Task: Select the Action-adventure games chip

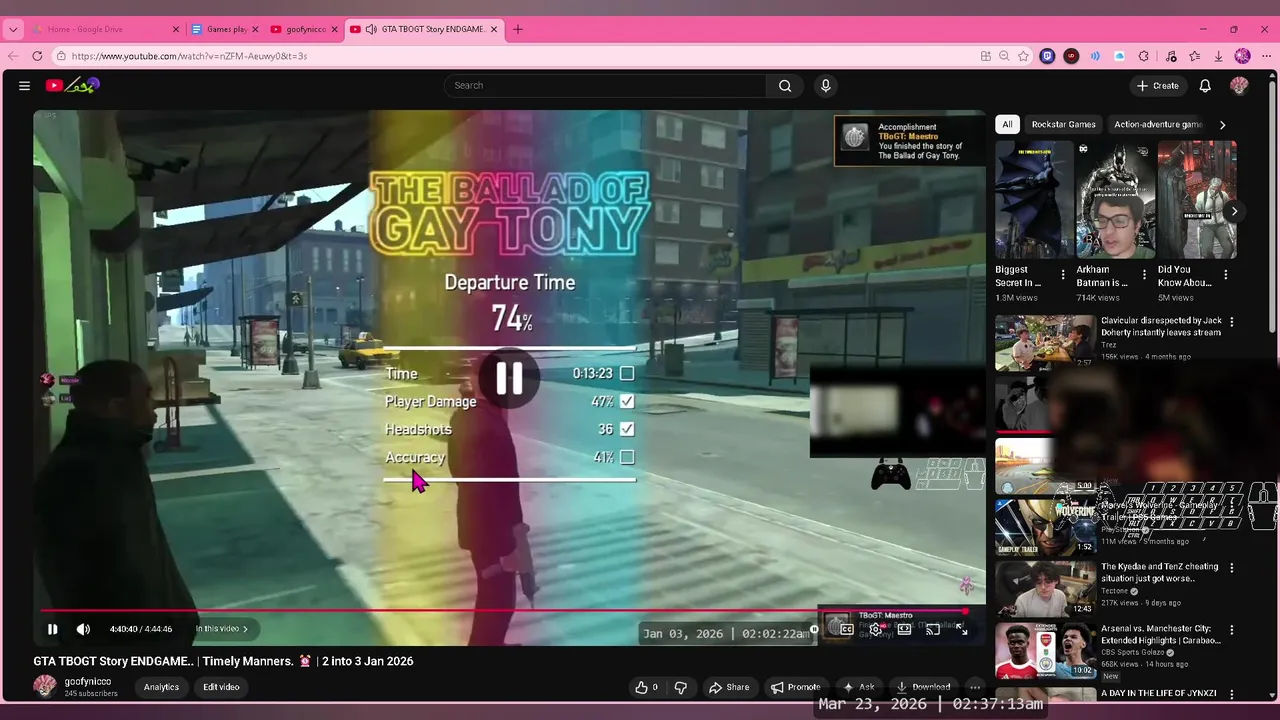Action: coord(1157,125)
